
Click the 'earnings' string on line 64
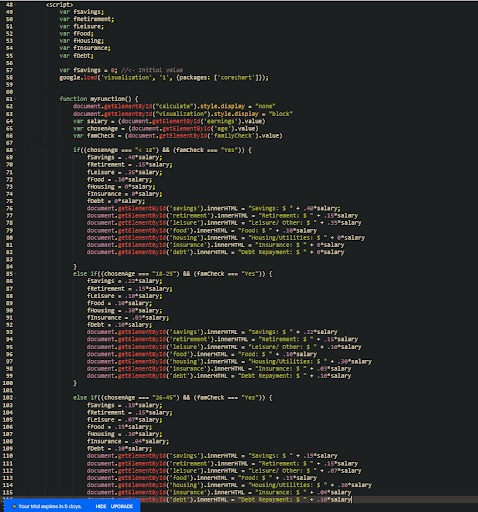(220, 121)
